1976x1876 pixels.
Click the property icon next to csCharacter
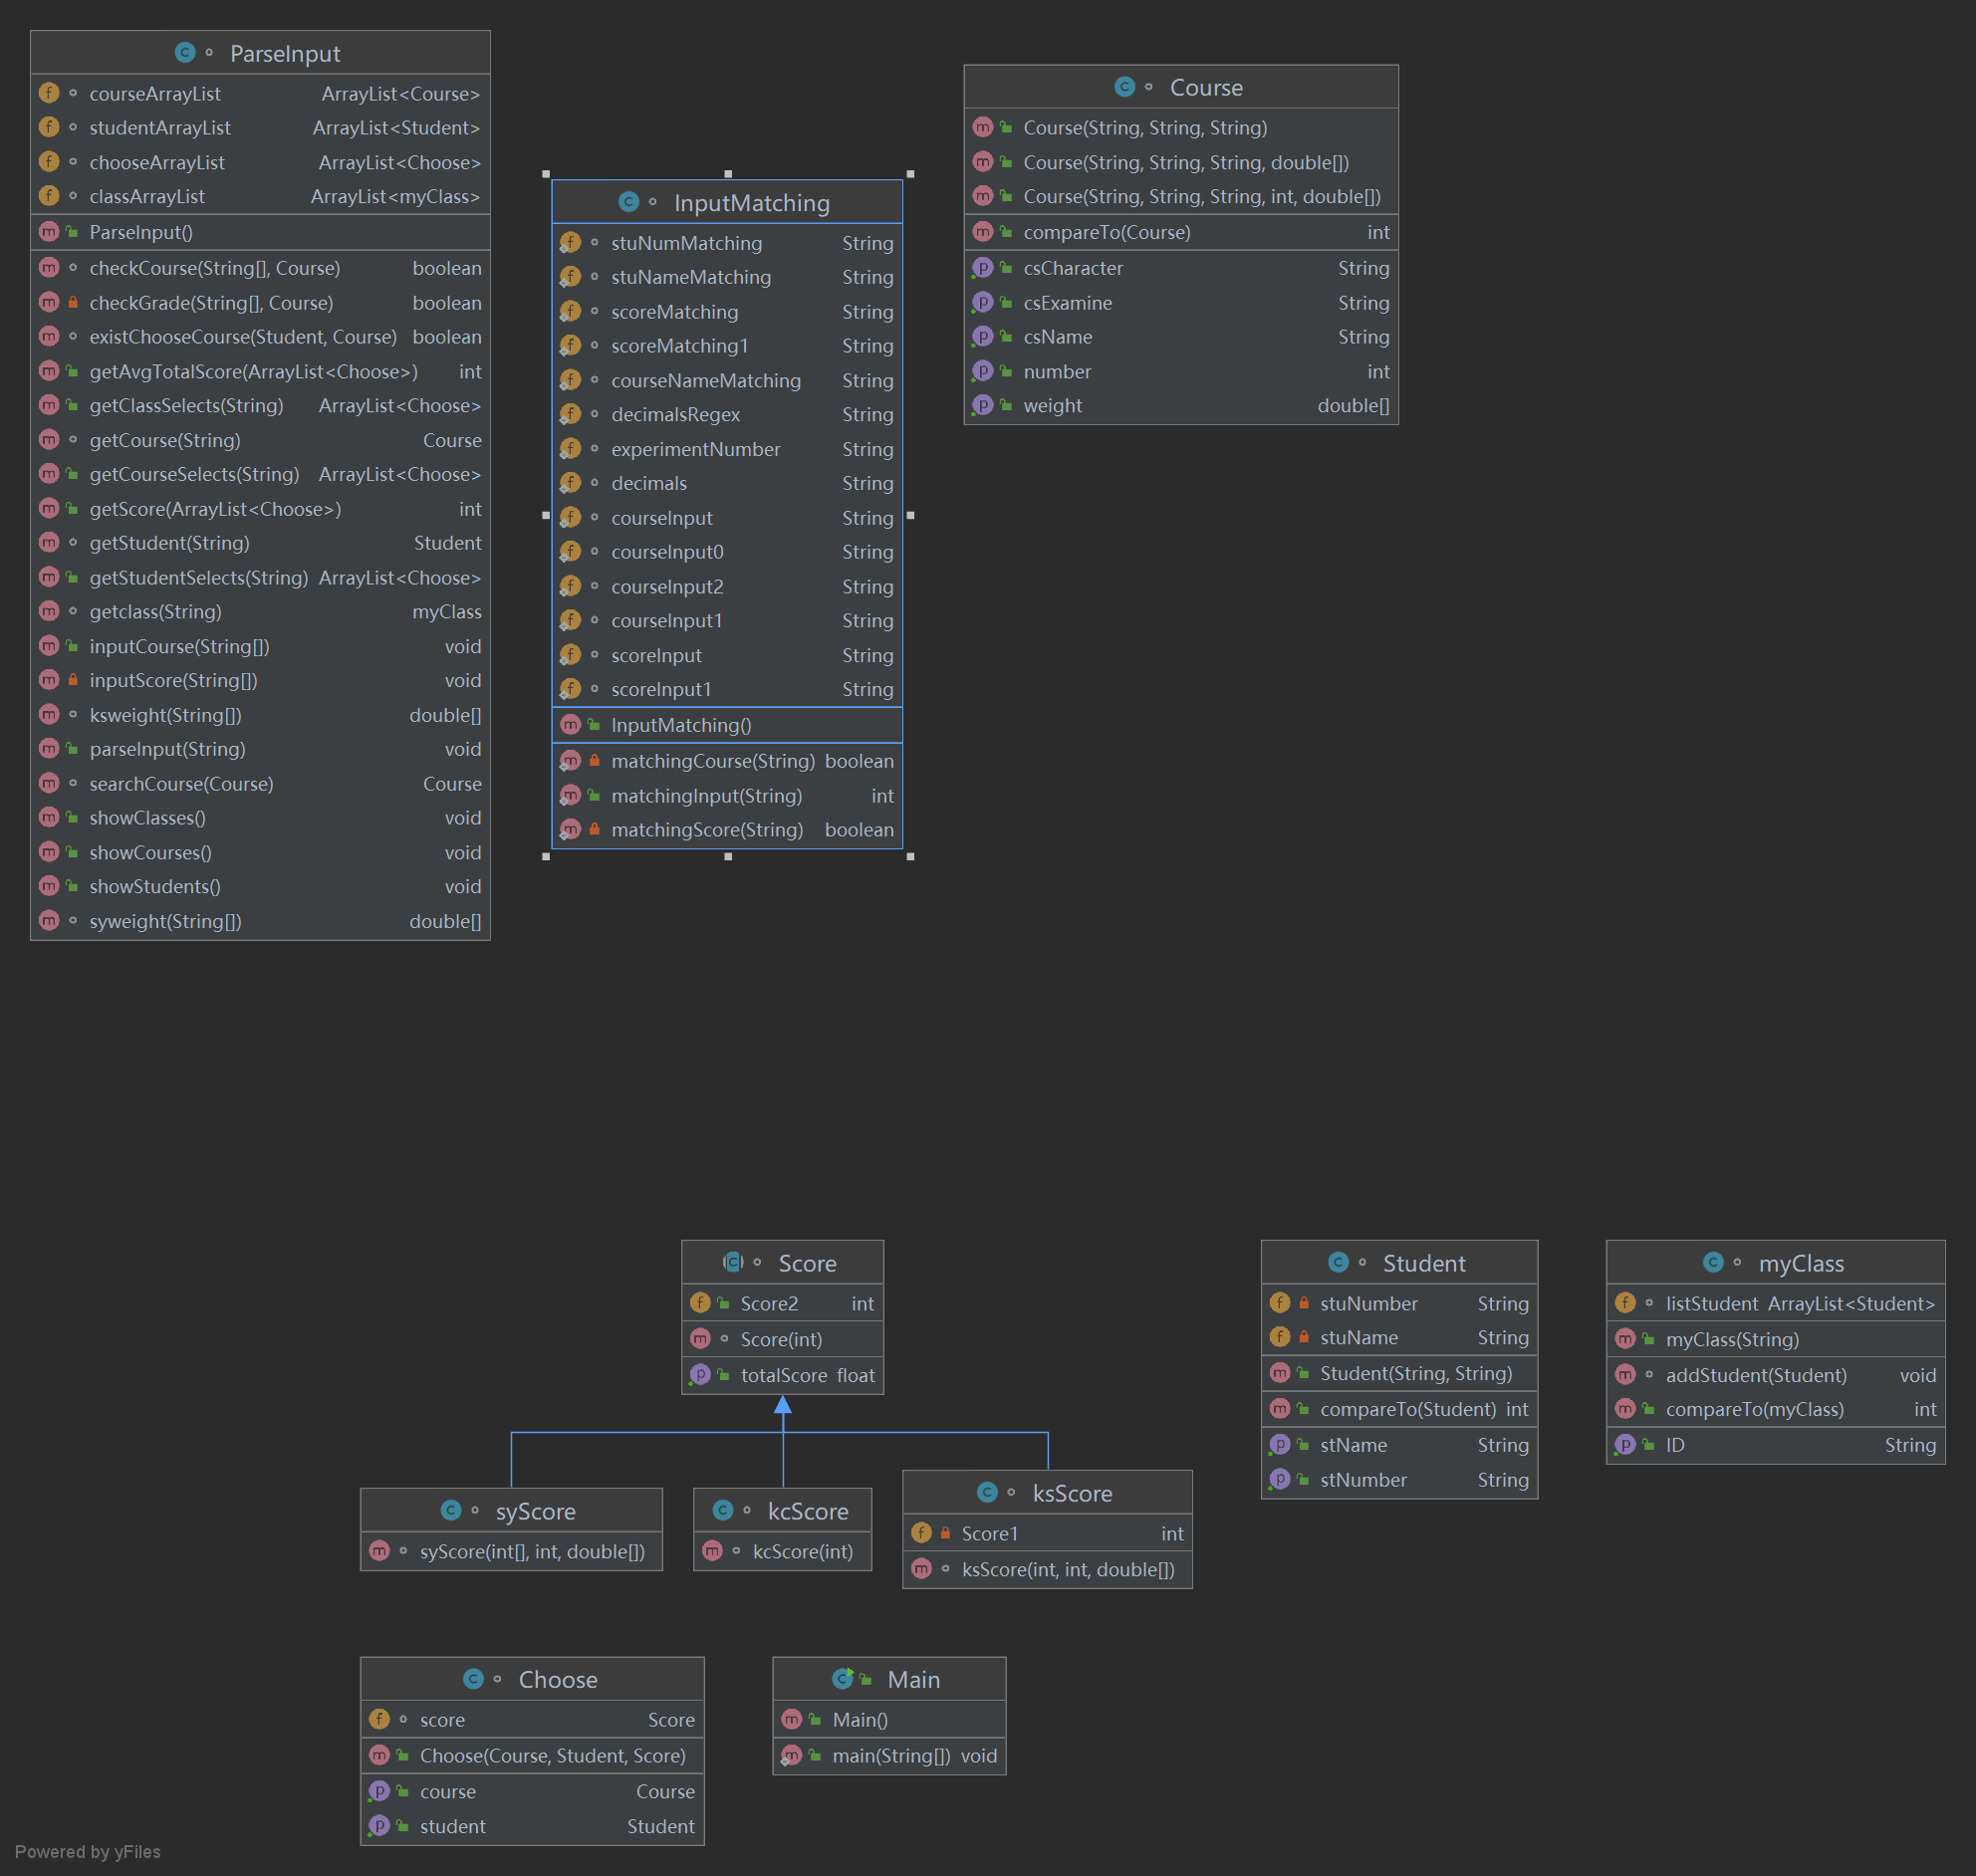(x=983, y=268)
